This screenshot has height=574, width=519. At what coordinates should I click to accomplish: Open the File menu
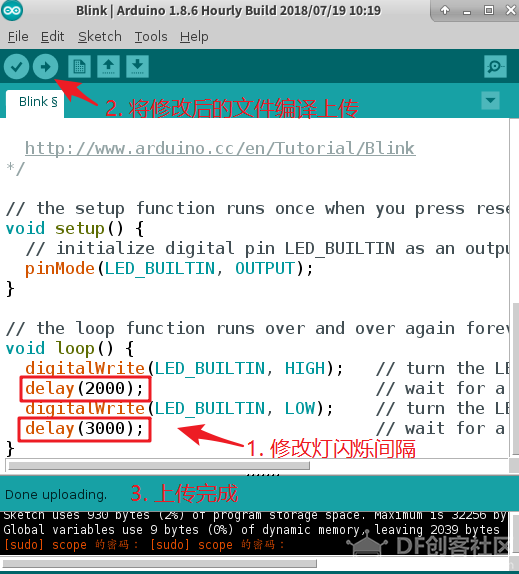(18, 37)
